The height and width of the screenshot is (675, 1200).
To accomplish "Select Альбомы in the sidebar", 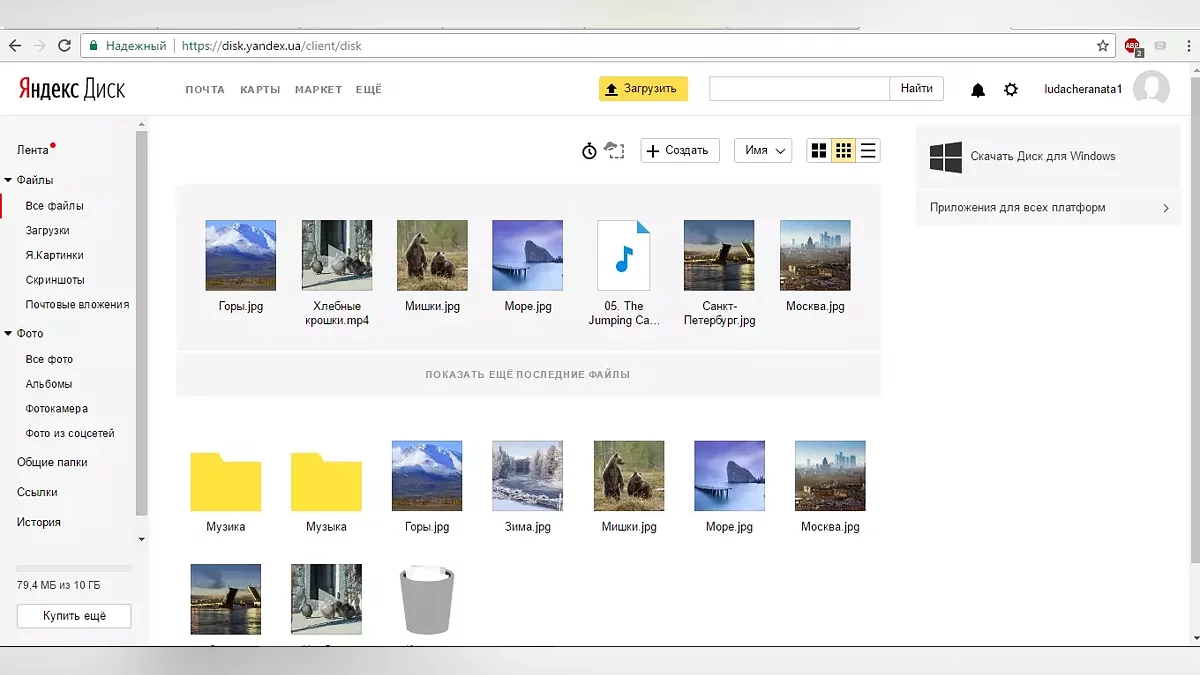I will (x=49, y=384).
